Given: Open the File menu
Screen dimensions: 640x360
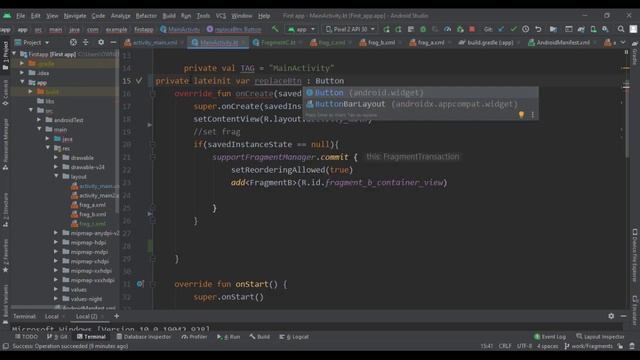Looking at the screenshot, I should (20, 16).
